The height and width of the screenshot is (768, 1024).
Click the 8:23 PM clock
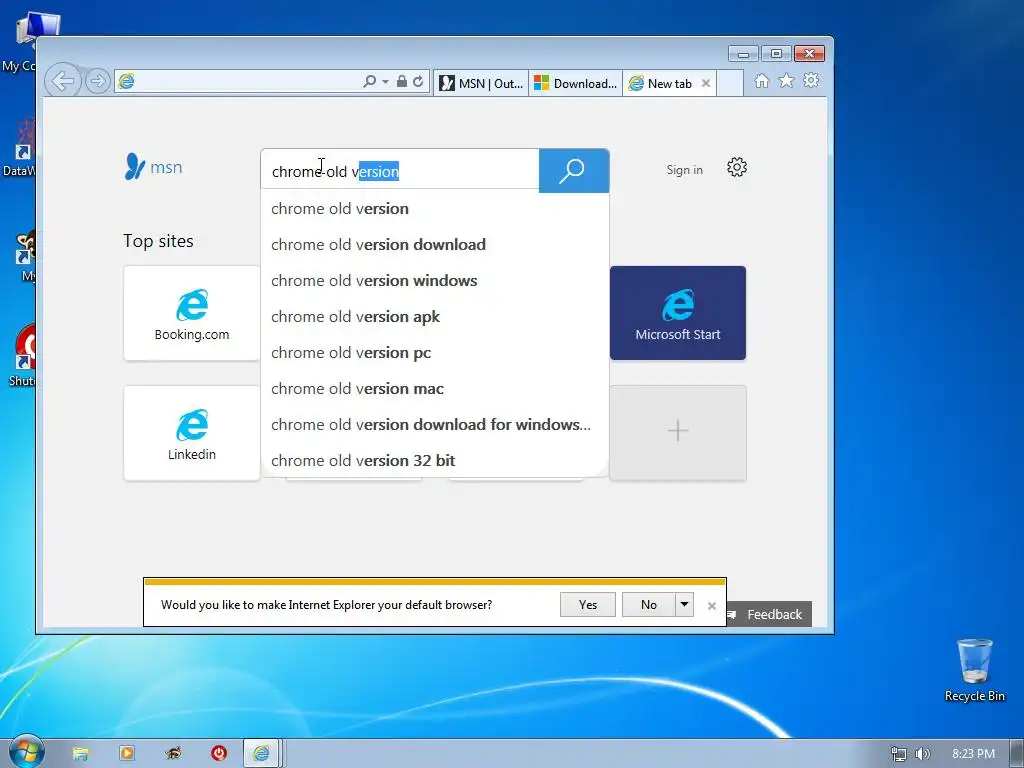973,754
